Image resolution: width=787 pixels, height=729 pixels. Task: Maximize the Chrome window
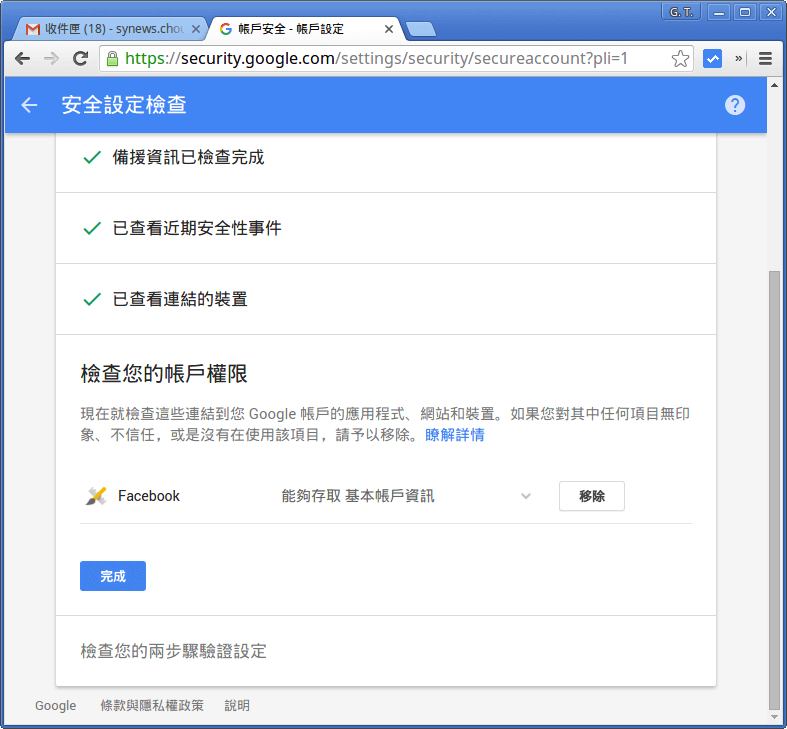tap(745, 12)
